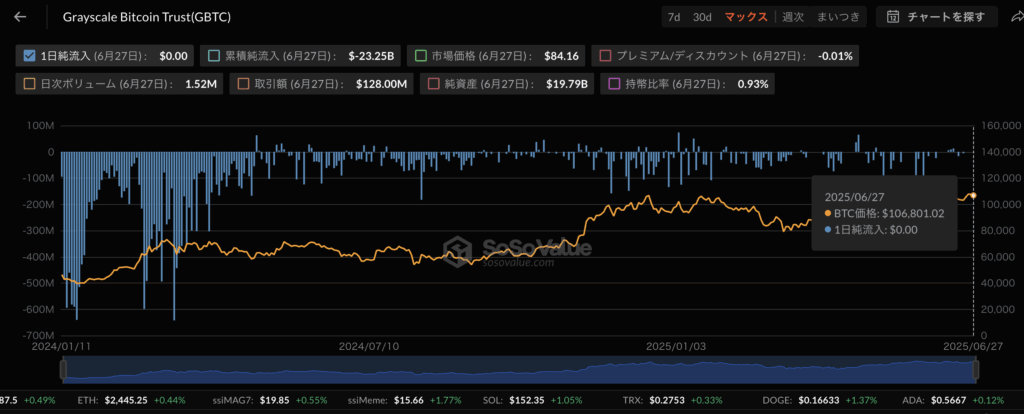Viewport: 1024px width, 414px height.
Task: Enable the 日次ボリューム checkbox
Action: click(x=28, y=84)
